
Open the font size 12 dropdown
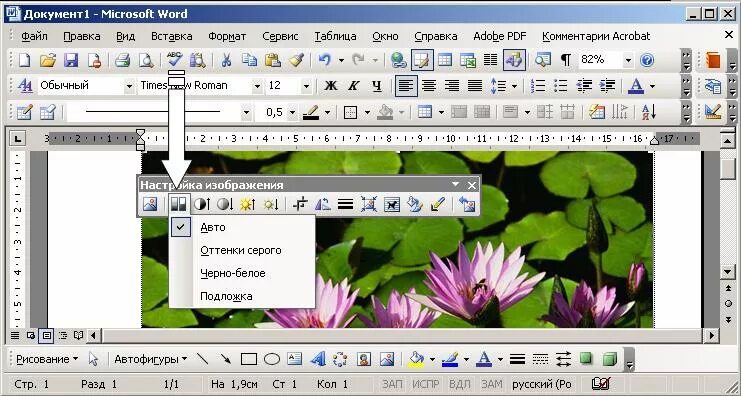[306, 86]
